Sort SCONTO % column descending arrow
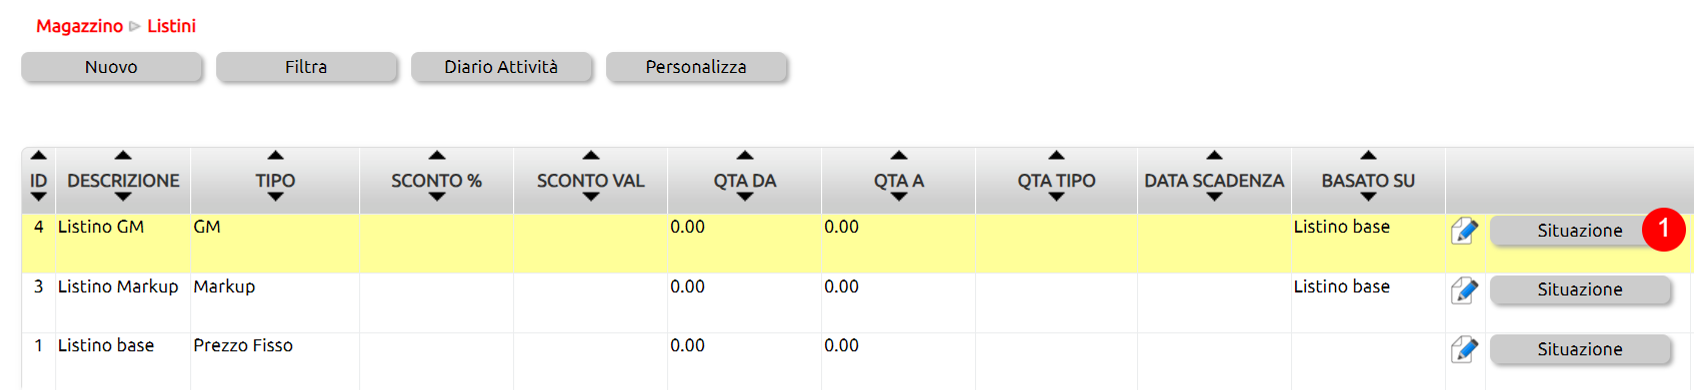Screen dimensions: 1694x390 437,197
